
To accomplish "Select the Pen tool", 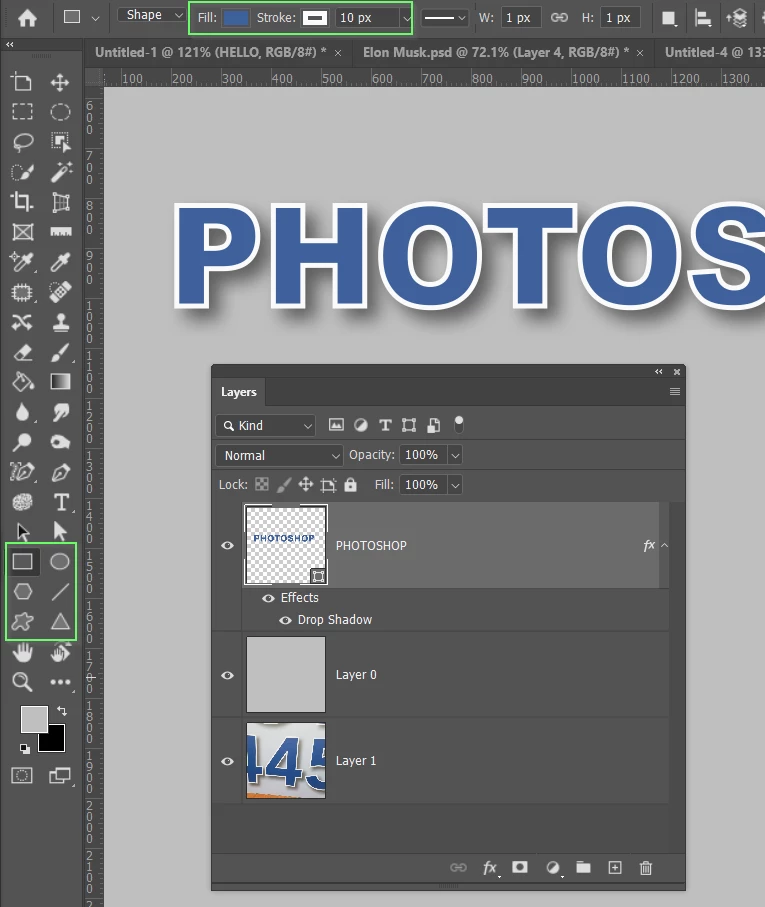I will (60, 472).
